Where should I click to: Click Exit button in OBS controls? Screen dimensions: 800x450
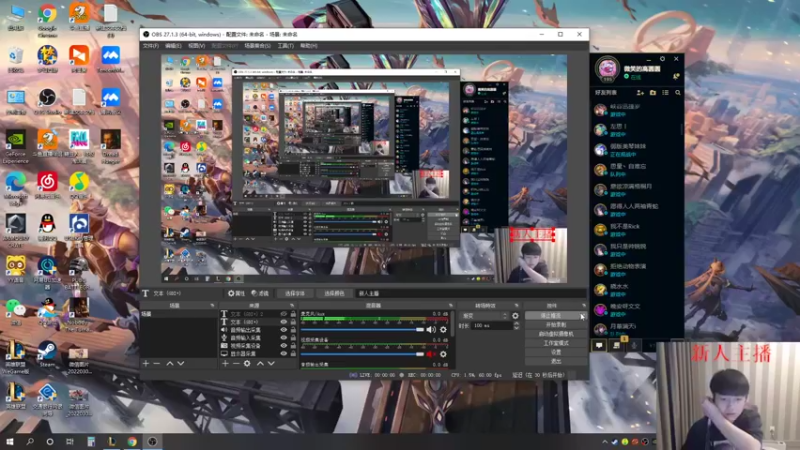point(556,361)
